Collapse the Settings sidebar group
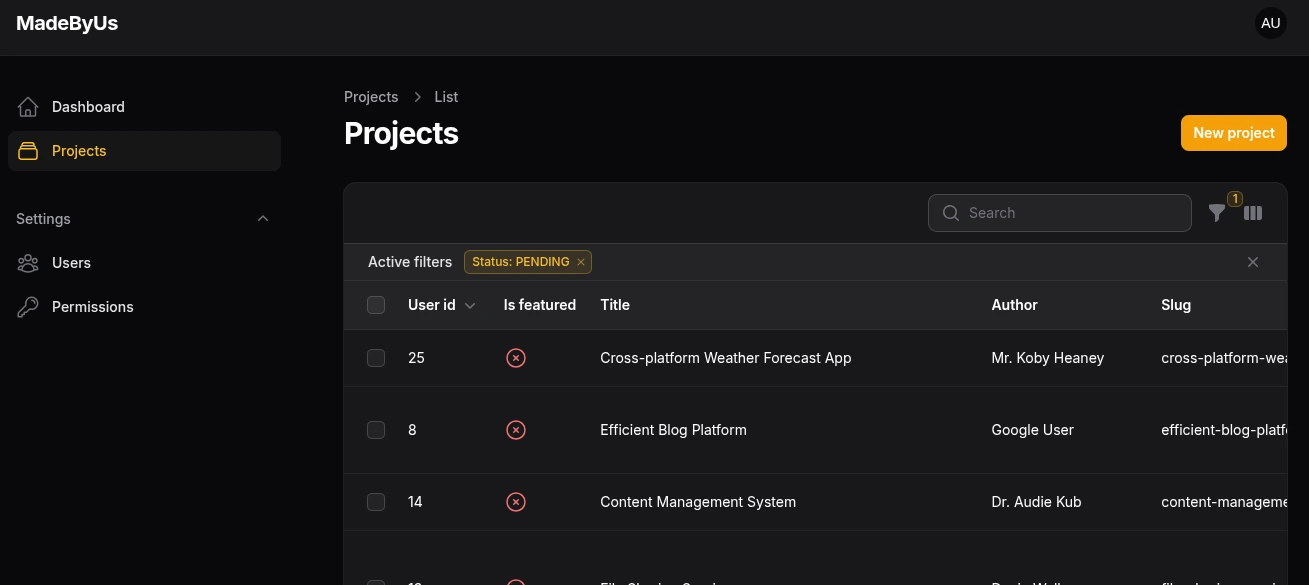 263,219
